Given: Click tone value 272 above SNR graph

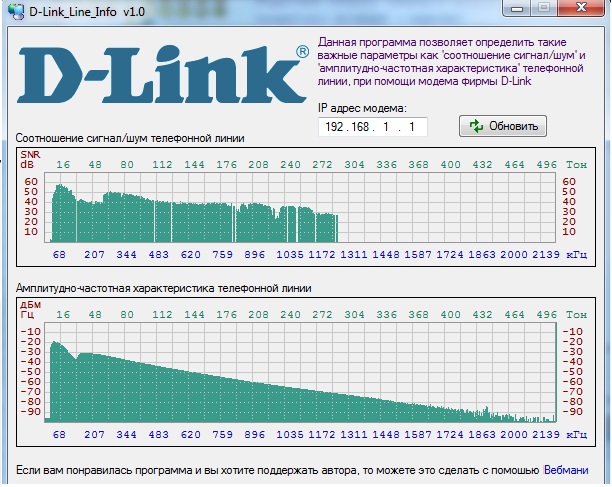Looking at the screenshot, I should (x=322, y=165).
